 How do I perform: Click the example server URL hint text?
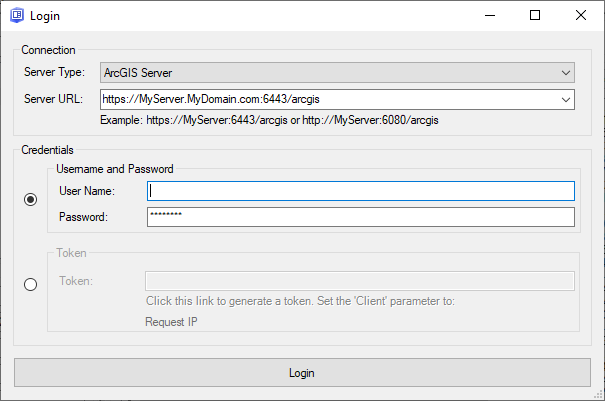point(270,120)
